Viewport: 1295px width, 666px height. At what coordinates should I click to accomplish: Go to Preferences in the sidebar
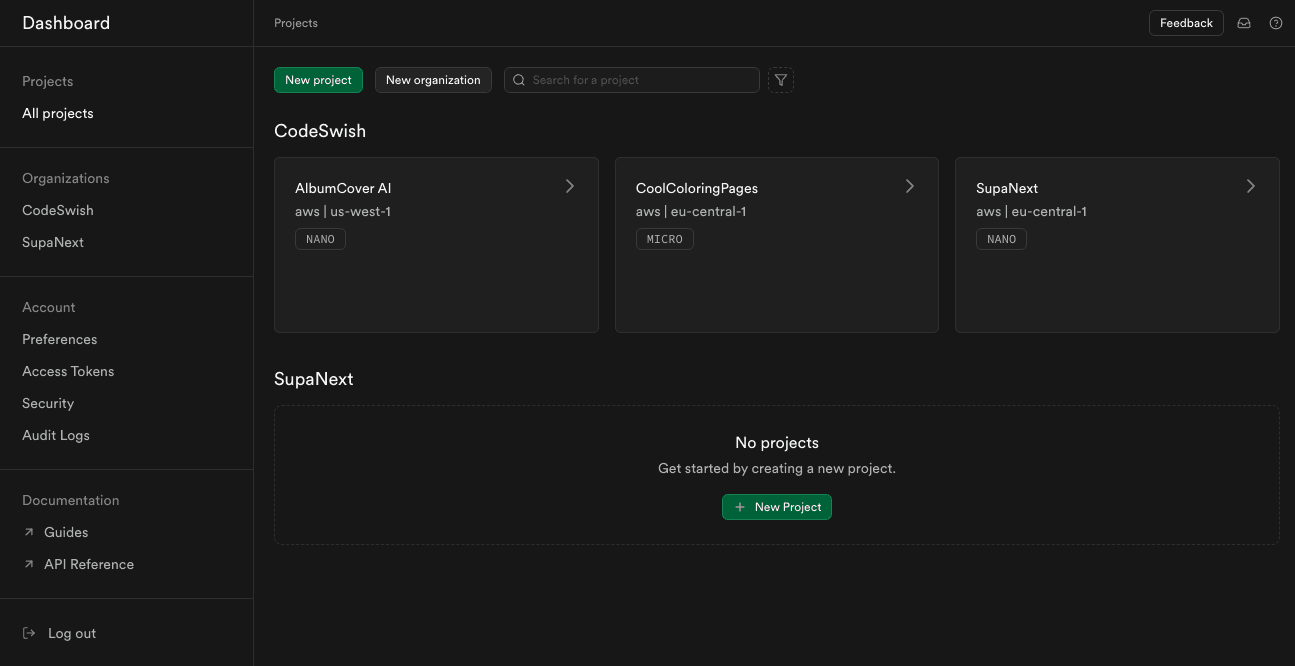coord(60,339)
